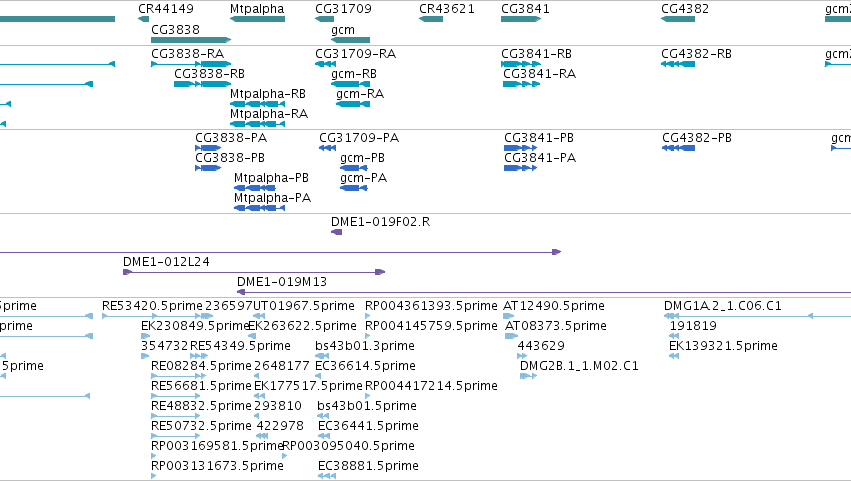The width and height of the screenshot is (851, 481).
Task: Click EST AT12490.5prime
Action: click(554, 306)
